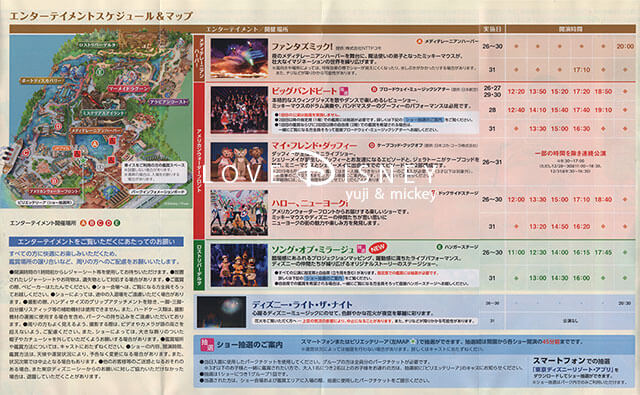
Task: Select the green ロストリバーデルタ vertical tab
Action: point(199,266)
